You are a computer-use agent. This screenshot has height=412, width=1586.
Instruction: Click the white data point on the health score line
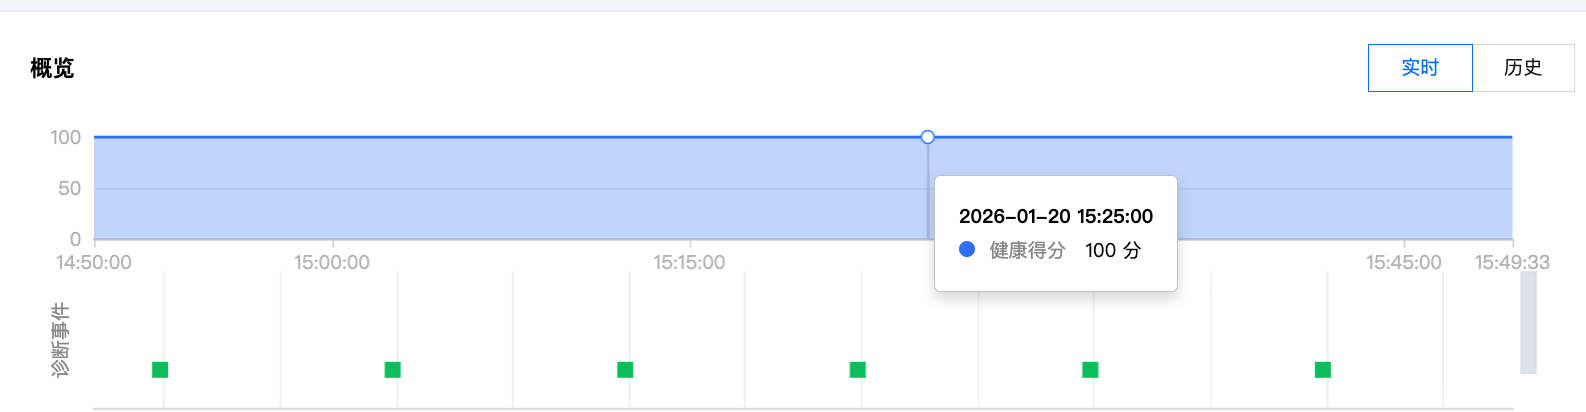pyautogui.click(x=928, y=137)
